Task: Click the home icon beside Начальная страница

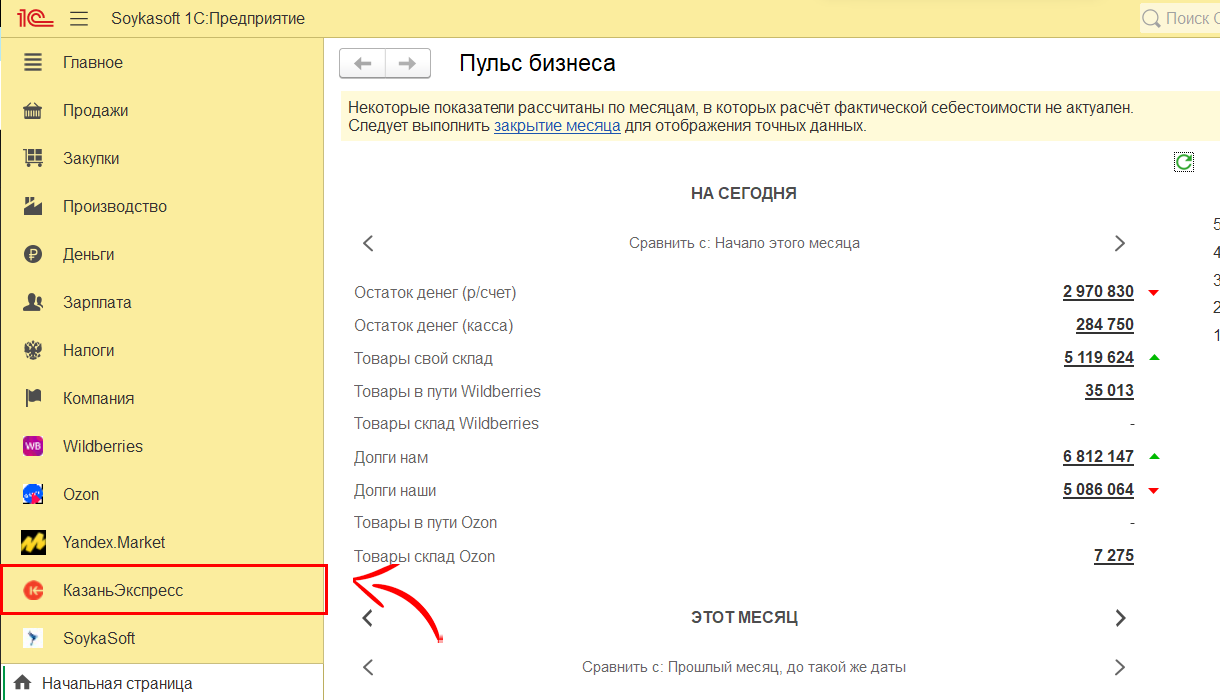Action: [x=22, y=684]
